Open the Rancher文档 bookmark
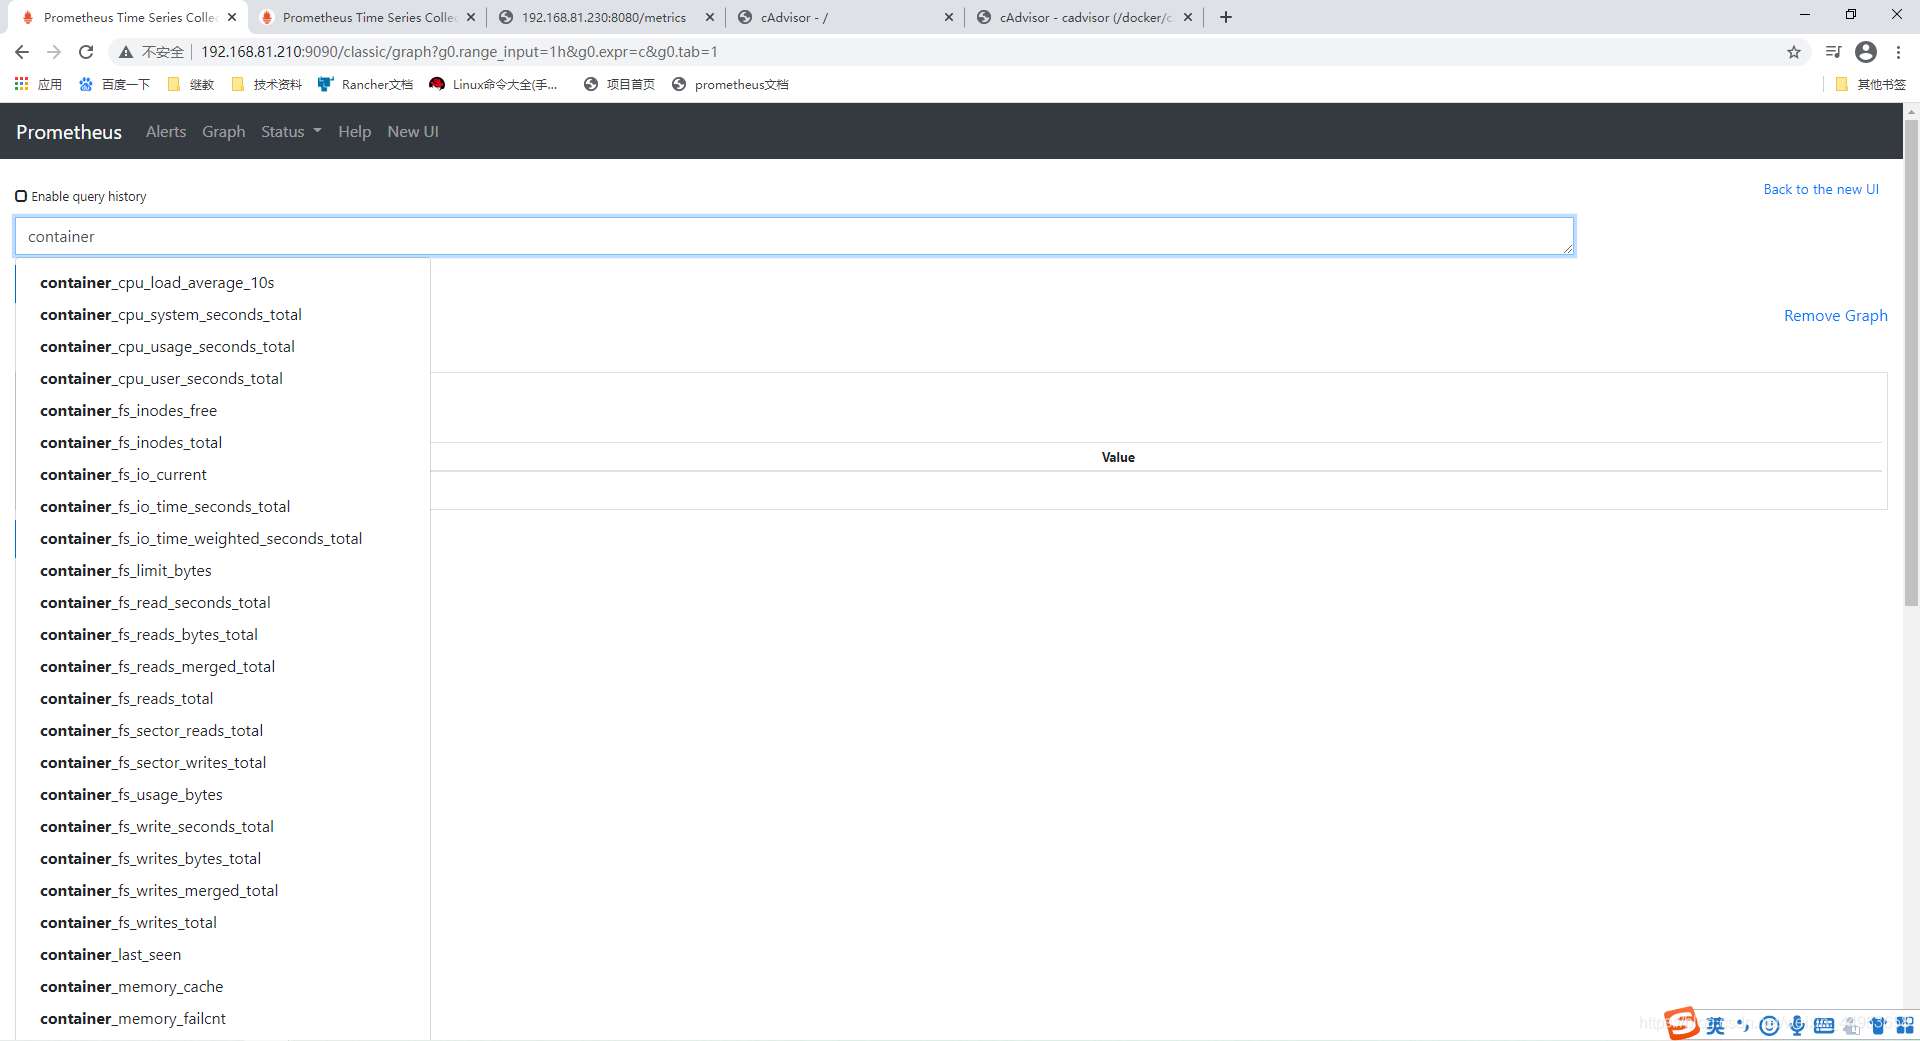 click(365, 84)
